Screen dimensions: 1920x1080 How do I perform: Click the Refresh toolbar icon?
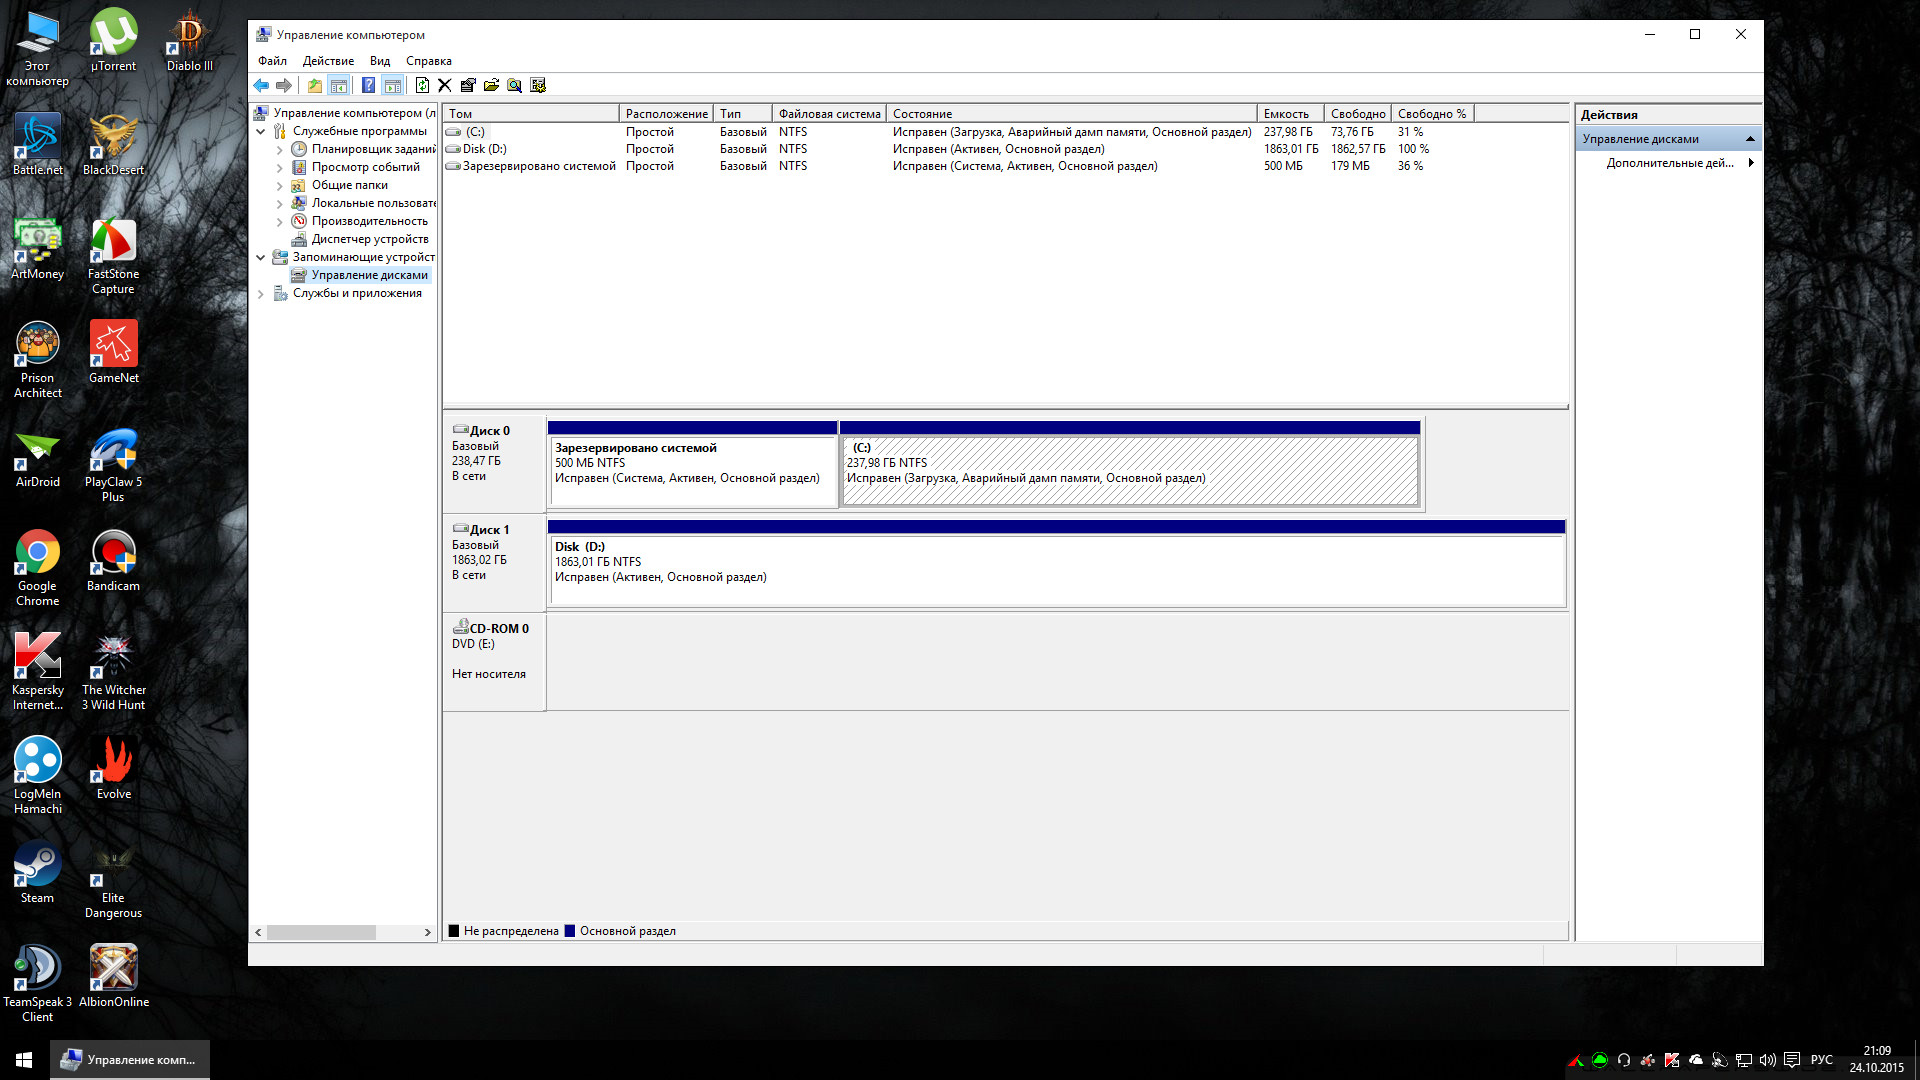[x=422, y=86]
